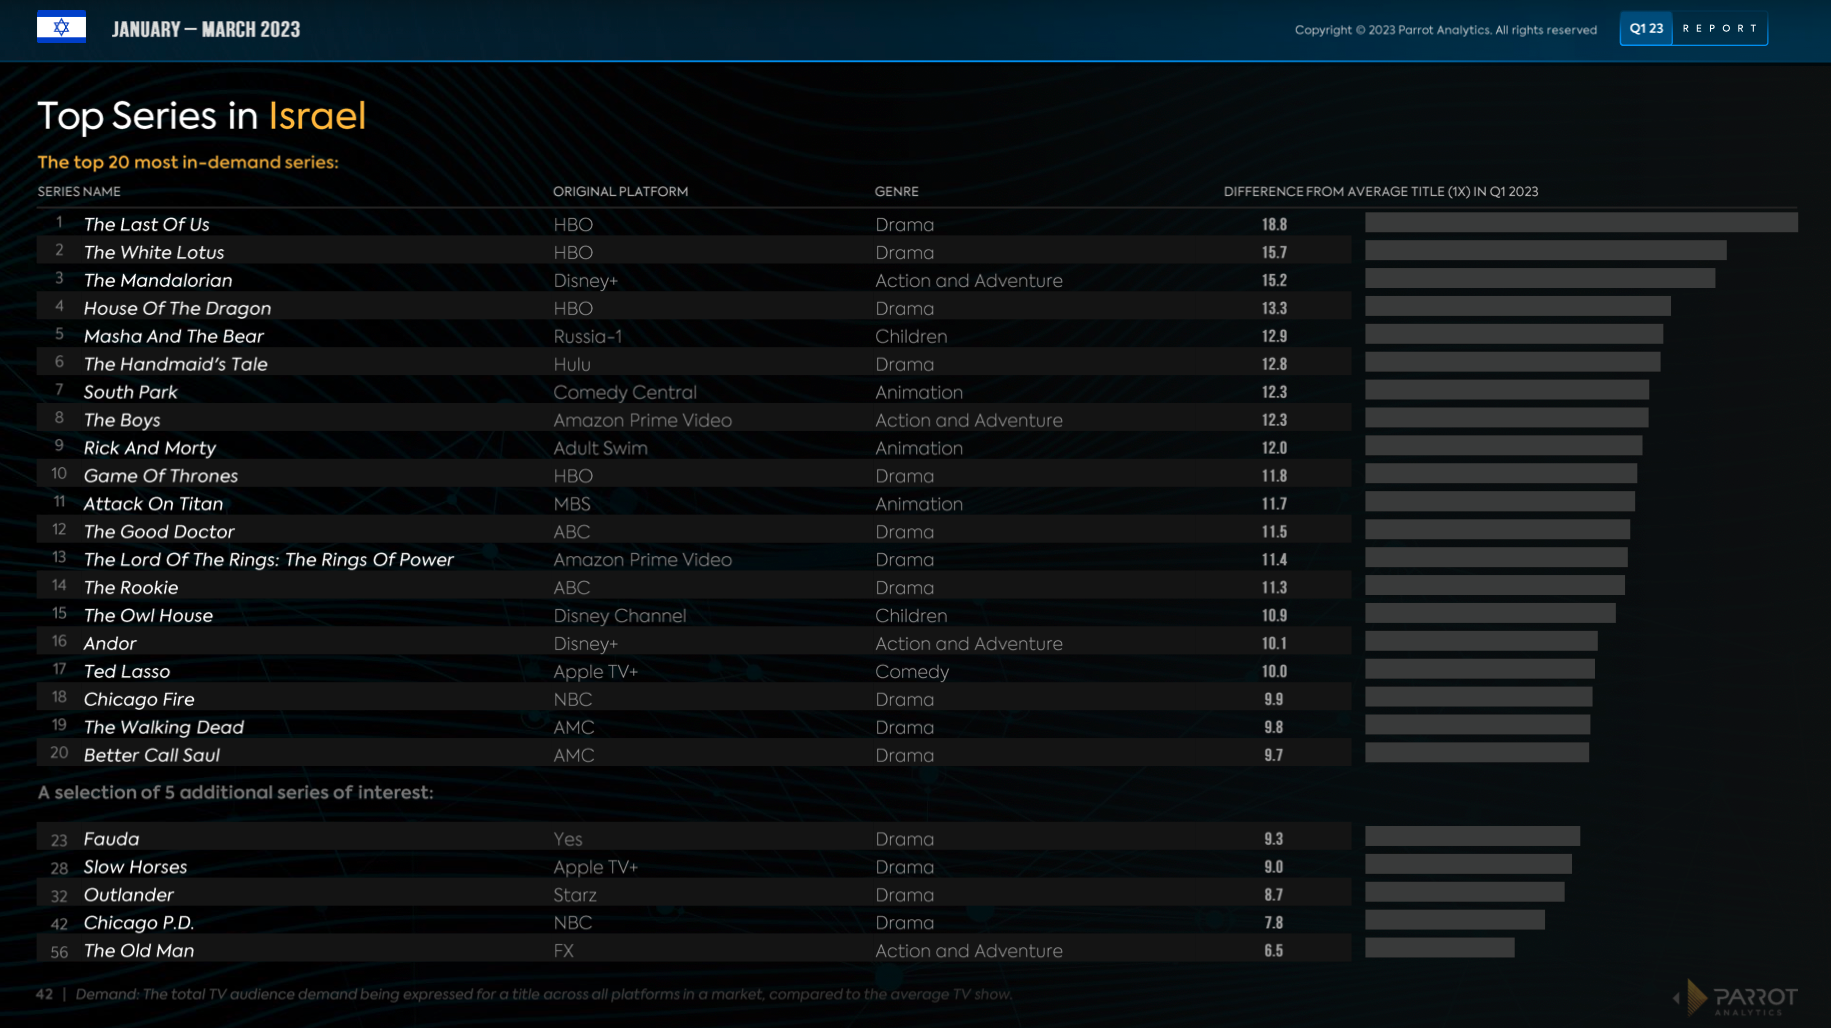Select Andor title
1831x1028 pixels.
pos(110,644)
